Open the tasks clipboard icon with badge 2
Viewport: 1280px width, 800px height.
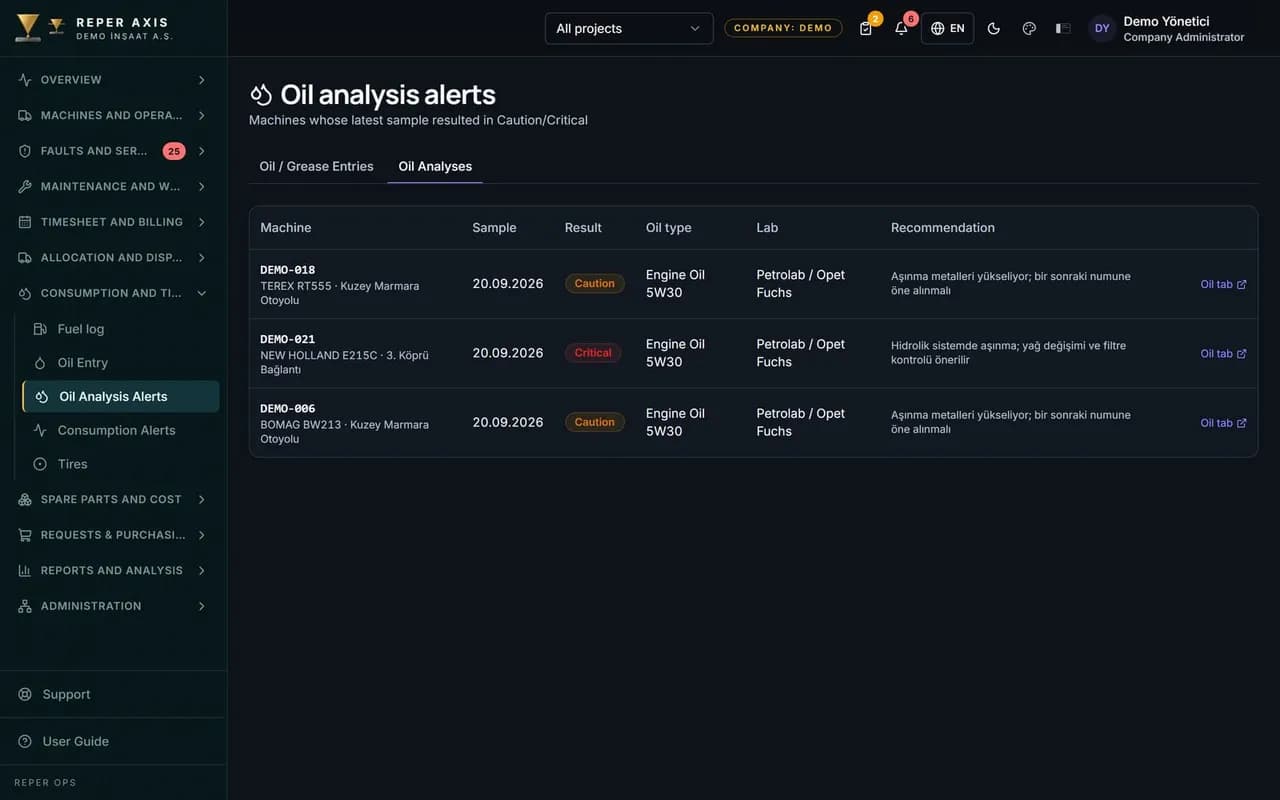pyautogui.click(x=866, y=28)
